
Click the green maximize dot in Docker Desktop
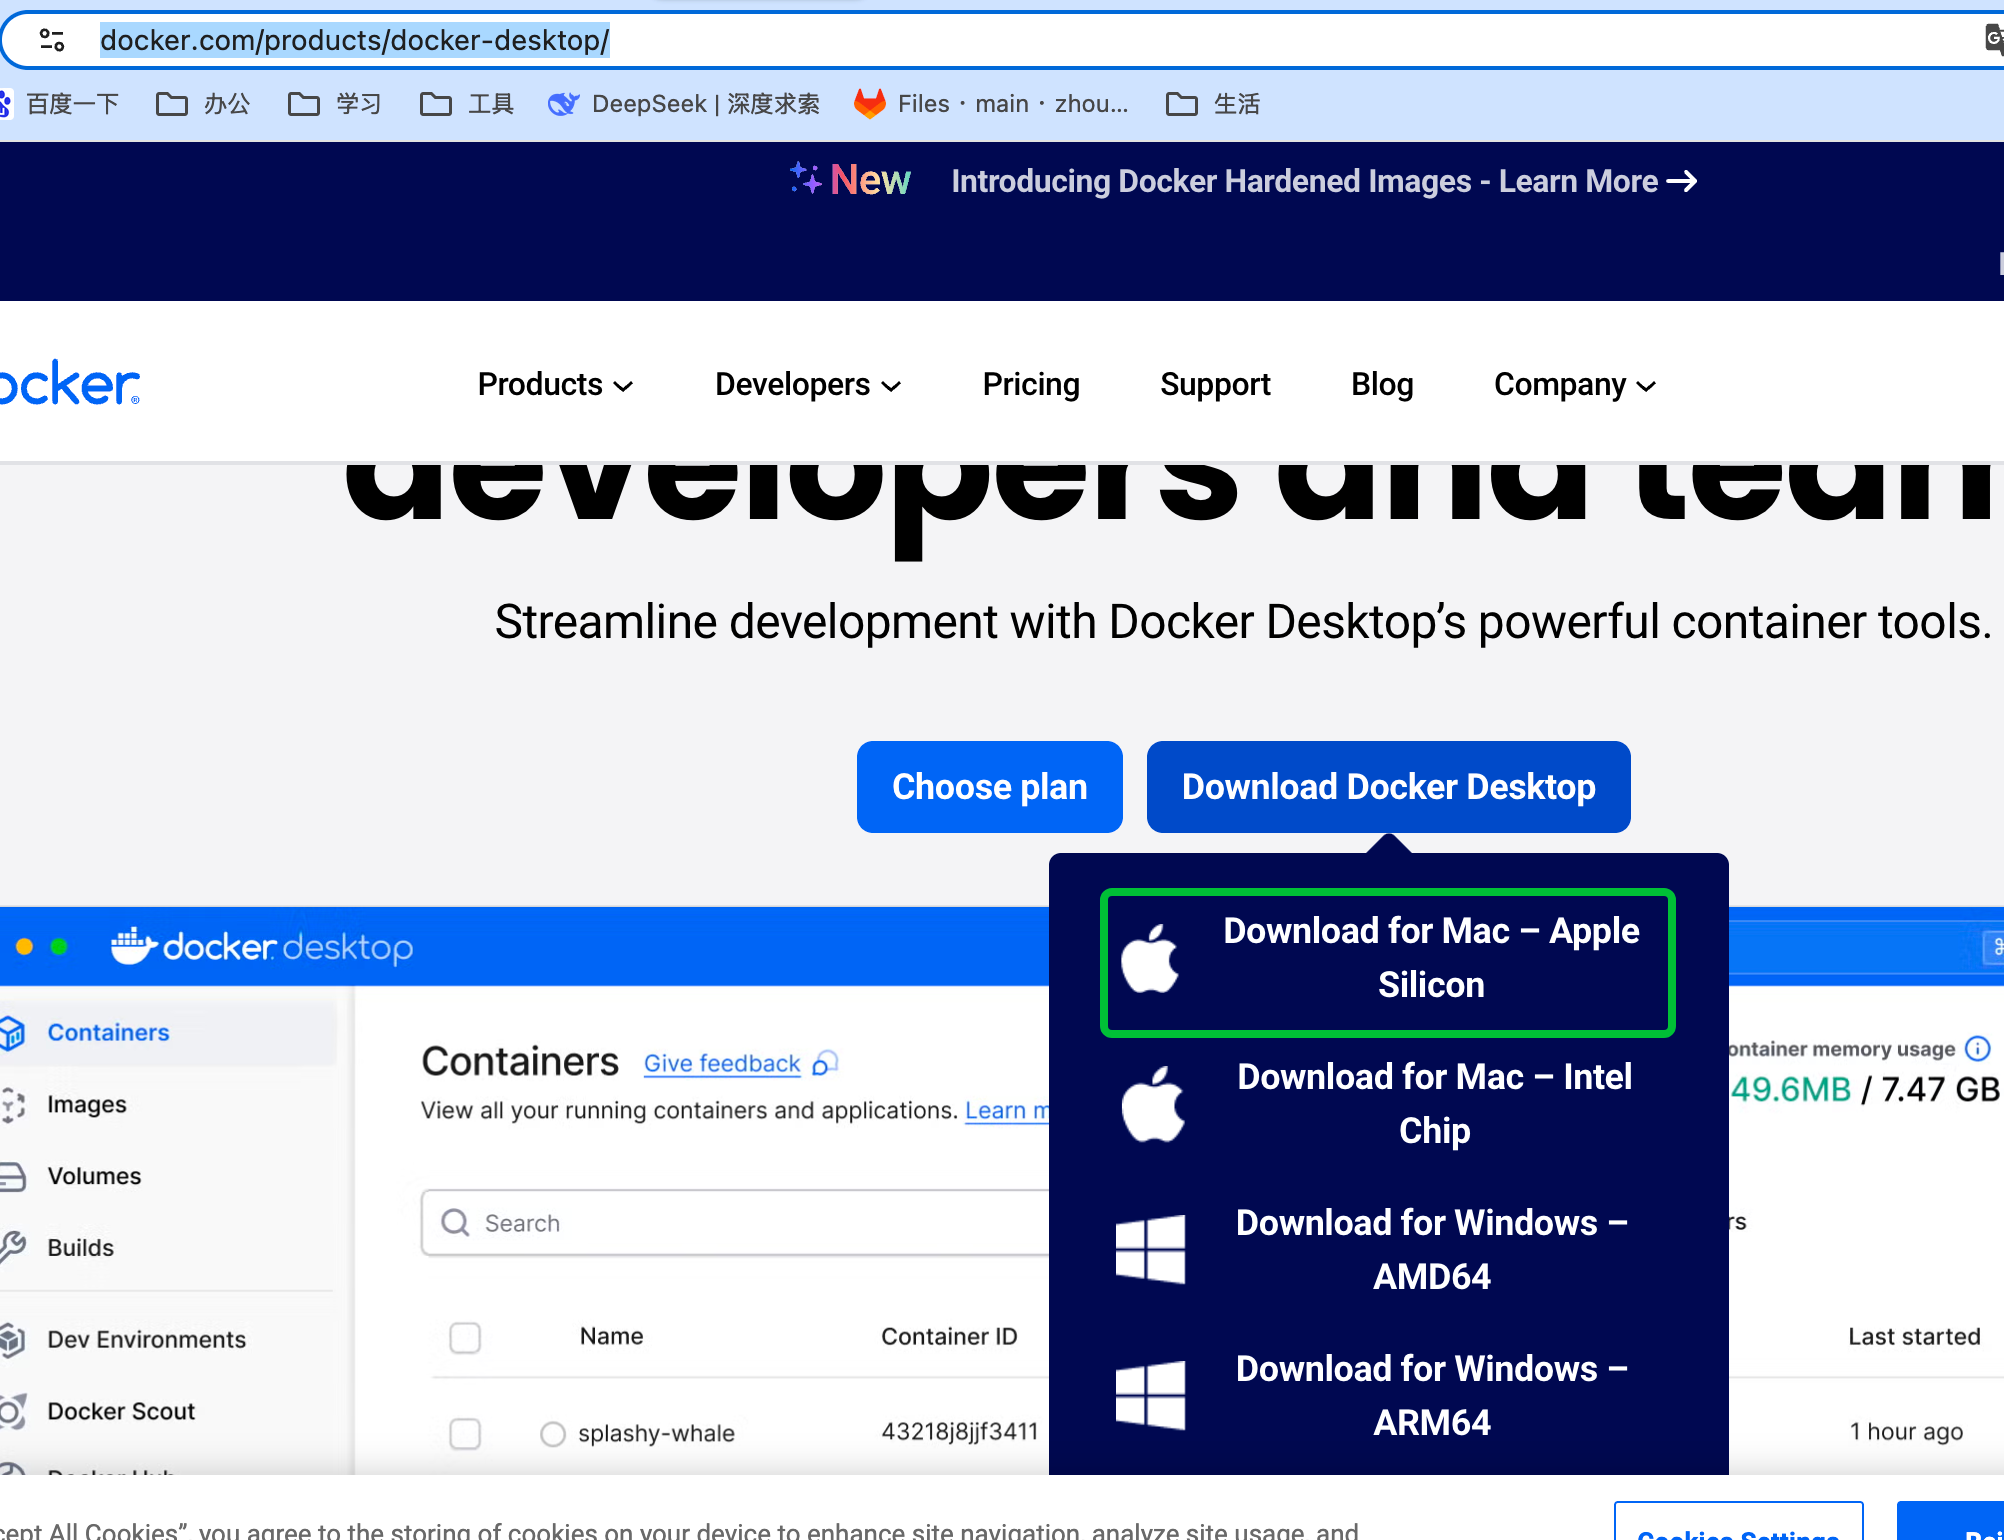[59, 946]
